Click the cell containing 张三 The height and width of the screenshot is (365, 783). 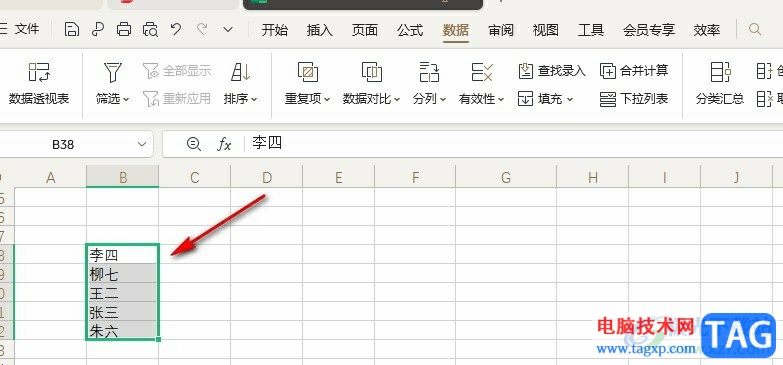[123, 312]
